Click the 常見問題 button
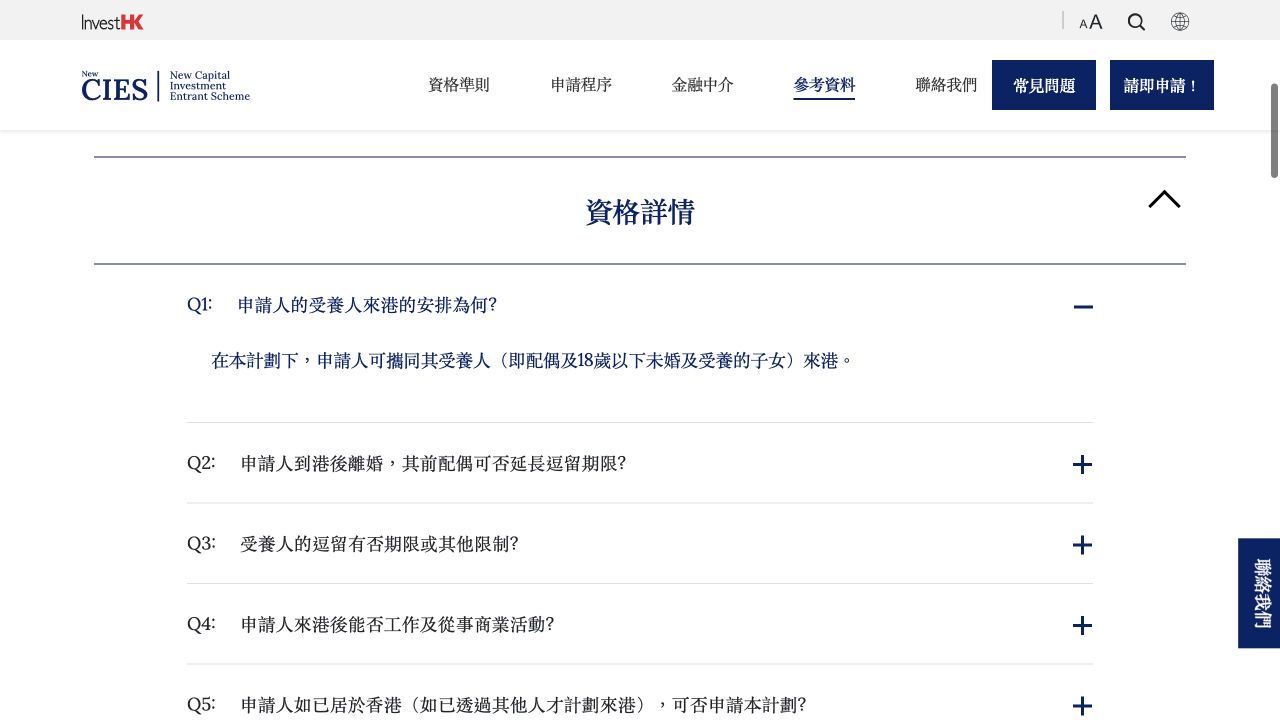The height and width of the screenshot is (720, 1280). [1044, 85]
